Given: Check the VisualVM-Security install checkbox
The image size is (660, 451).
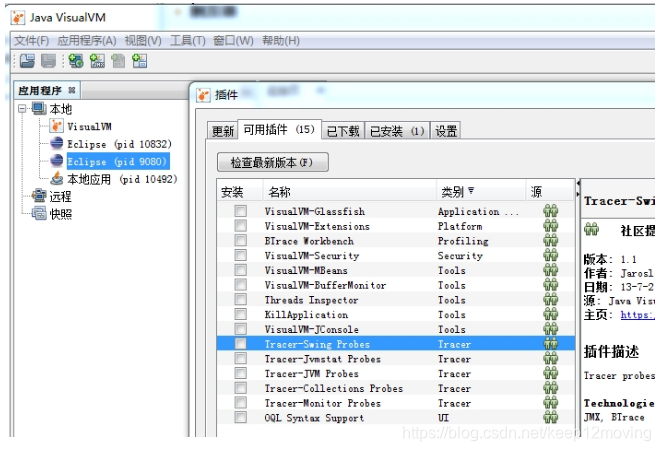Looking at the screenshot, I should (x=241, y=255).
